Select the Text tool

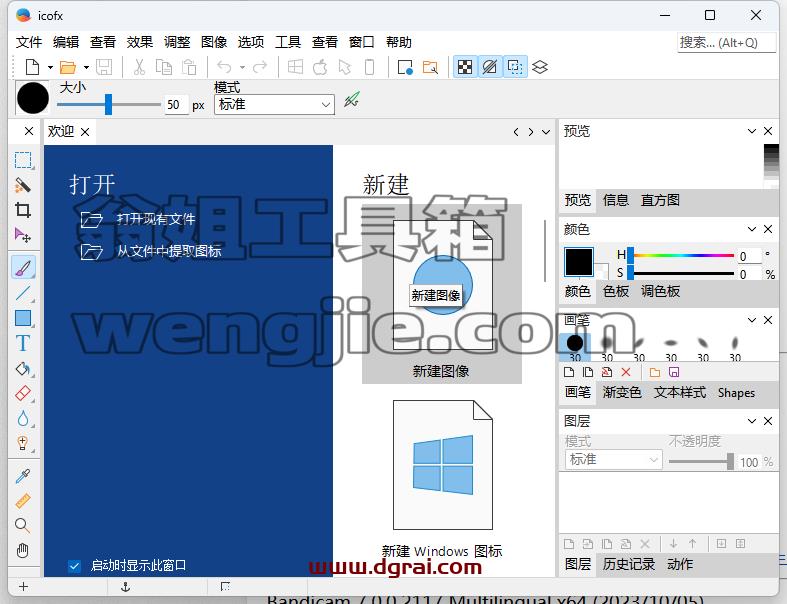[23, 343]
